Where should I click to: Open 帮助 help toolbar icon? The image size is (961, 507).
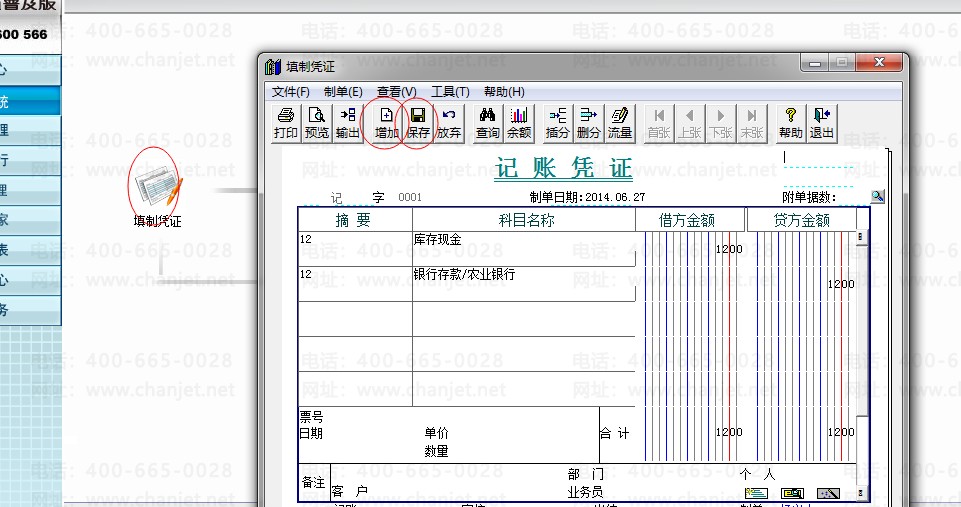791,123
